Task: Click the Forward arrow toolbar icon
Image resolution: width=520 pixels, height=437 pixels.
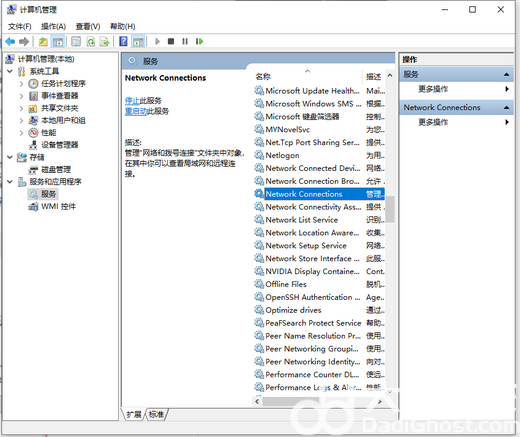Action: (24, 42)
